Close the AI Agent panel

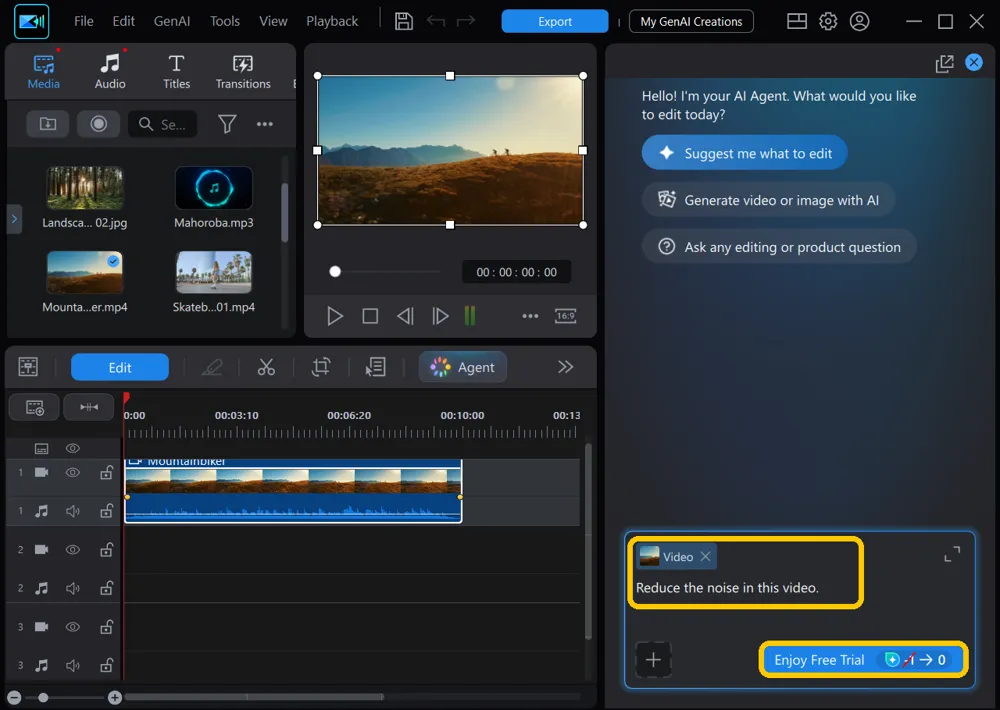(x=973, y=62)
